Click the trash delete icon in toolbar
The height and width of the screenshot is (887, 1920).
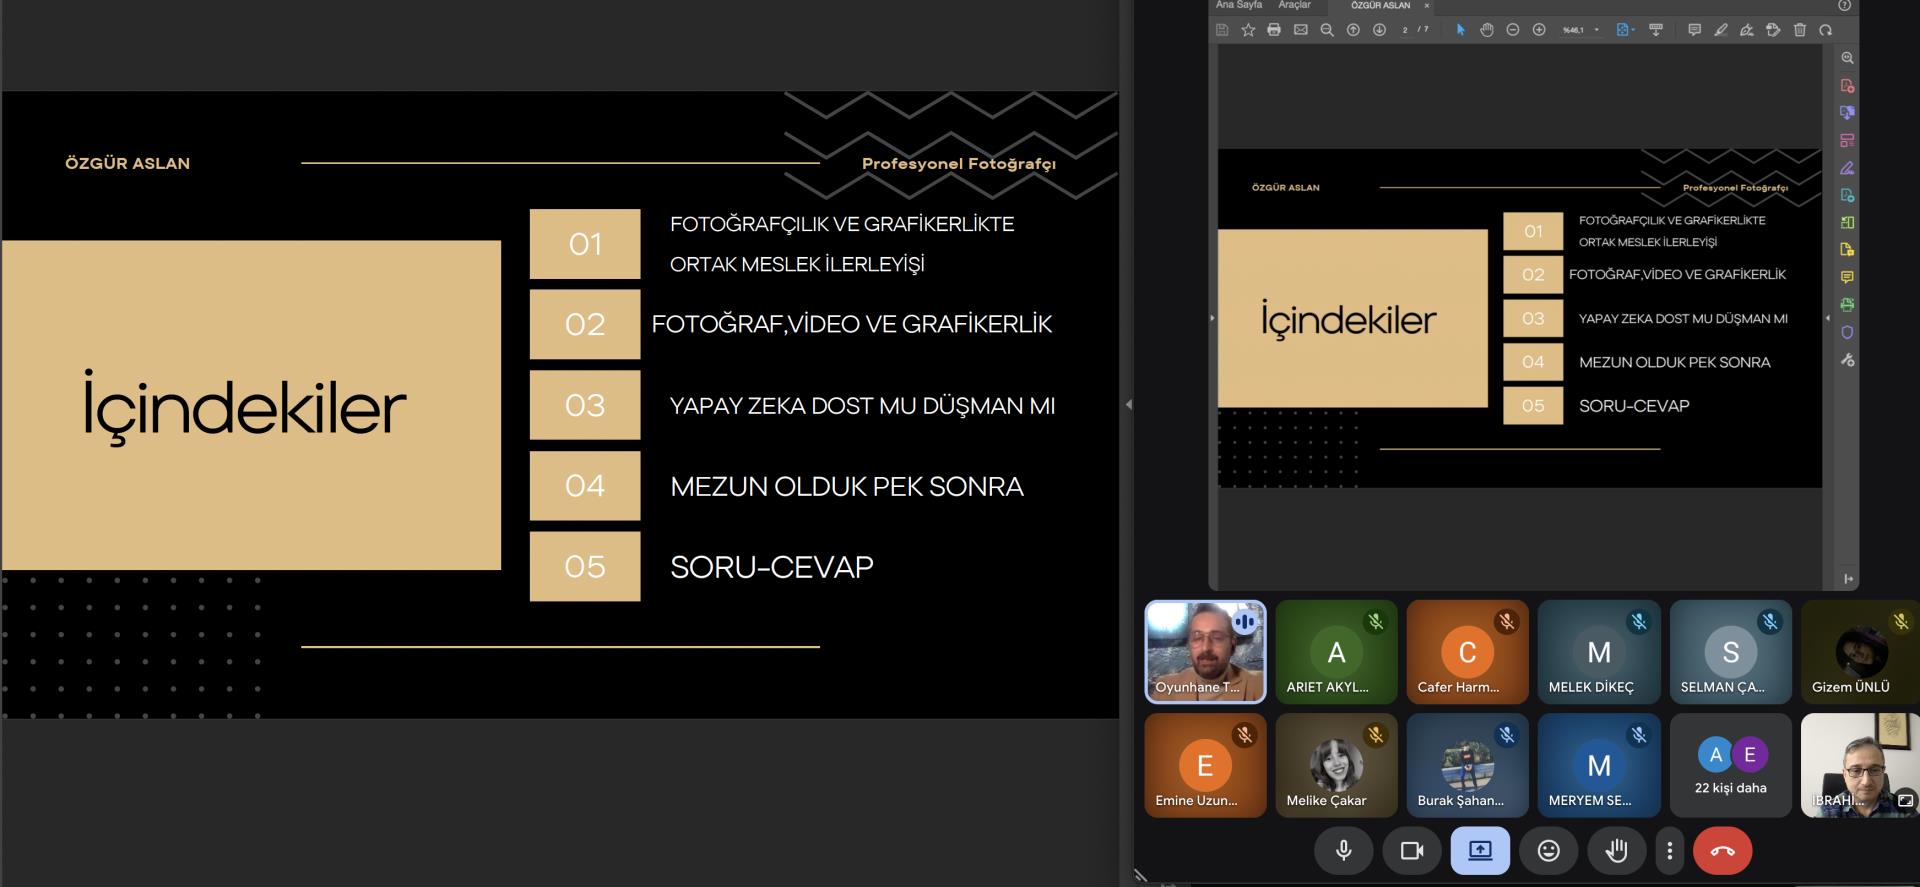pyautogui.click(x=1800, y=30)
